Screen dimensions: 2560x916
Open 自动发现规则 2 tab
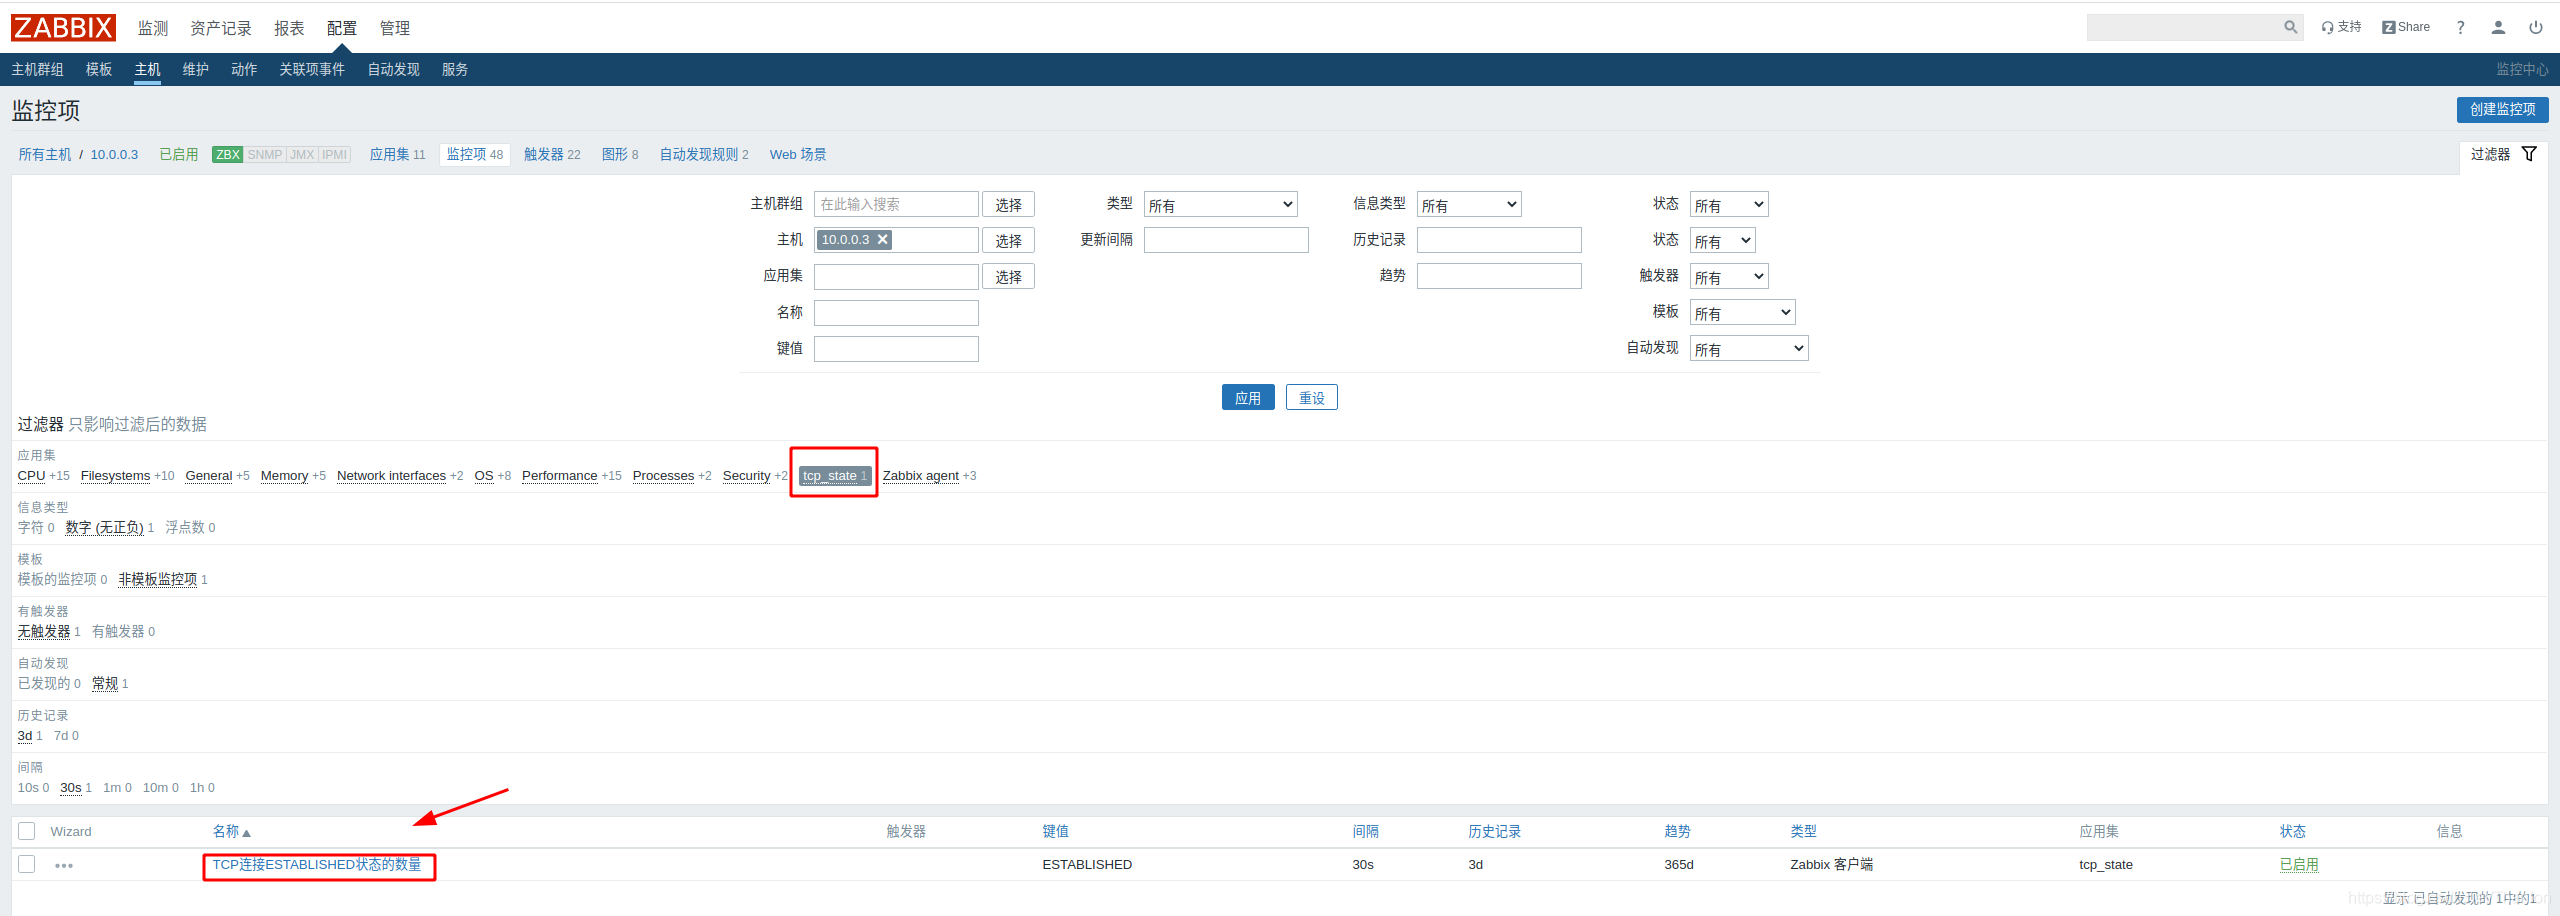(x=704, y=155)
